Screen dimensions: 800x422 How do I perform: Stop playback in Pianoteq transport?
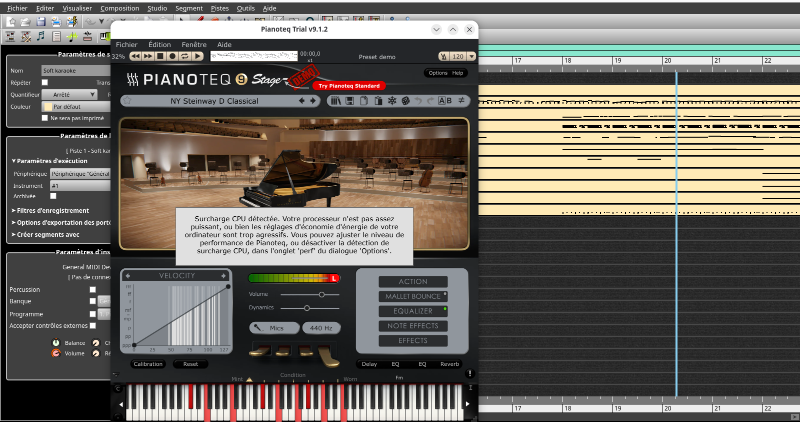point(160,56)
